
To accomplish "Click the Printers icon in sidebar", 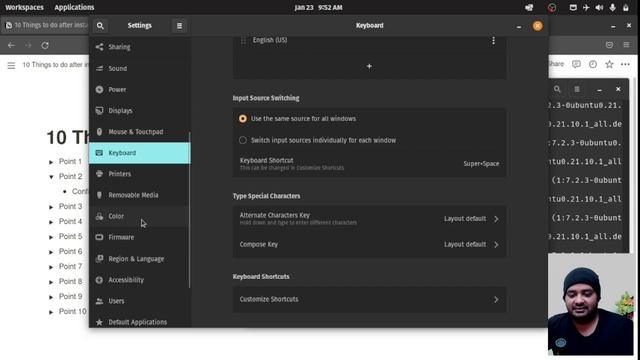I will coord(99,174).
